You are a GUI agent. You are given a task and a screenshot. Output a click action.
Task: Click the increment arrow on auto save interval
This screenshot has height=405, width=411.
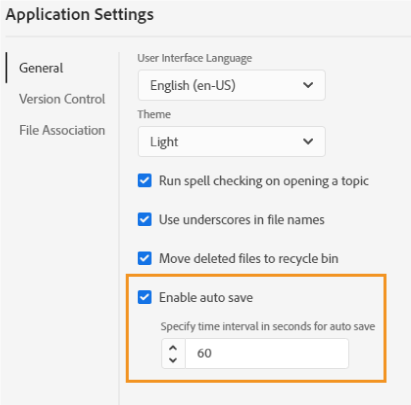[x=173, y=348]
